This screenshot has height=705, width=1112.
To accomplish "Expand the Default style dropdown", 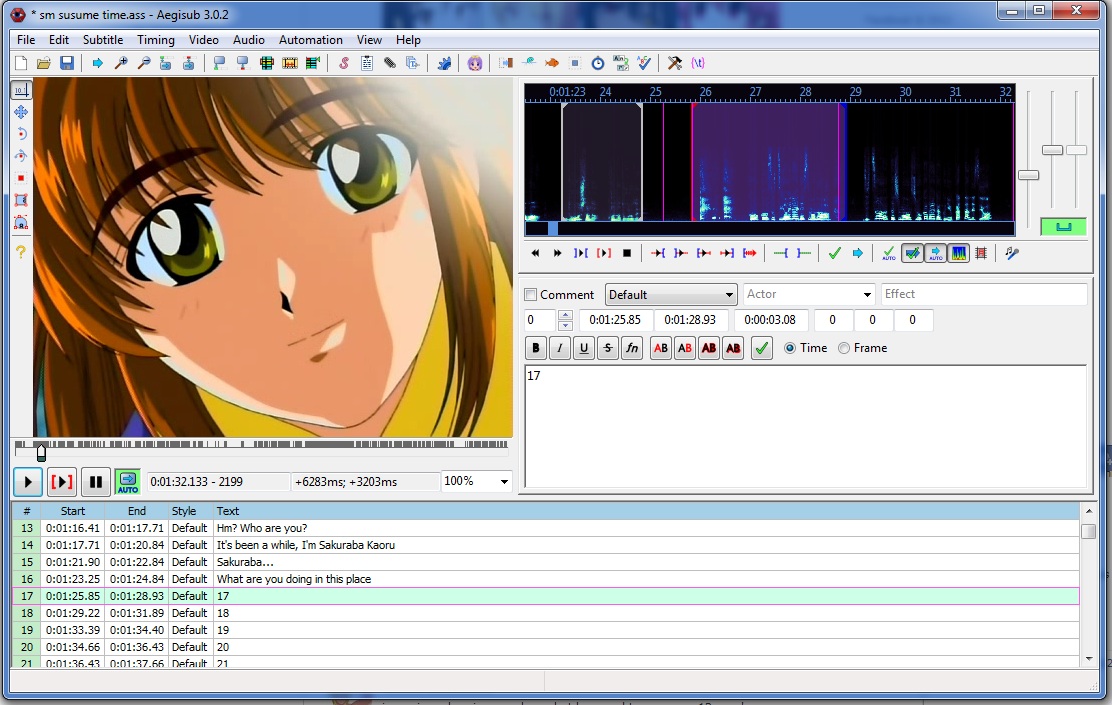I will [x=671, y=294].
